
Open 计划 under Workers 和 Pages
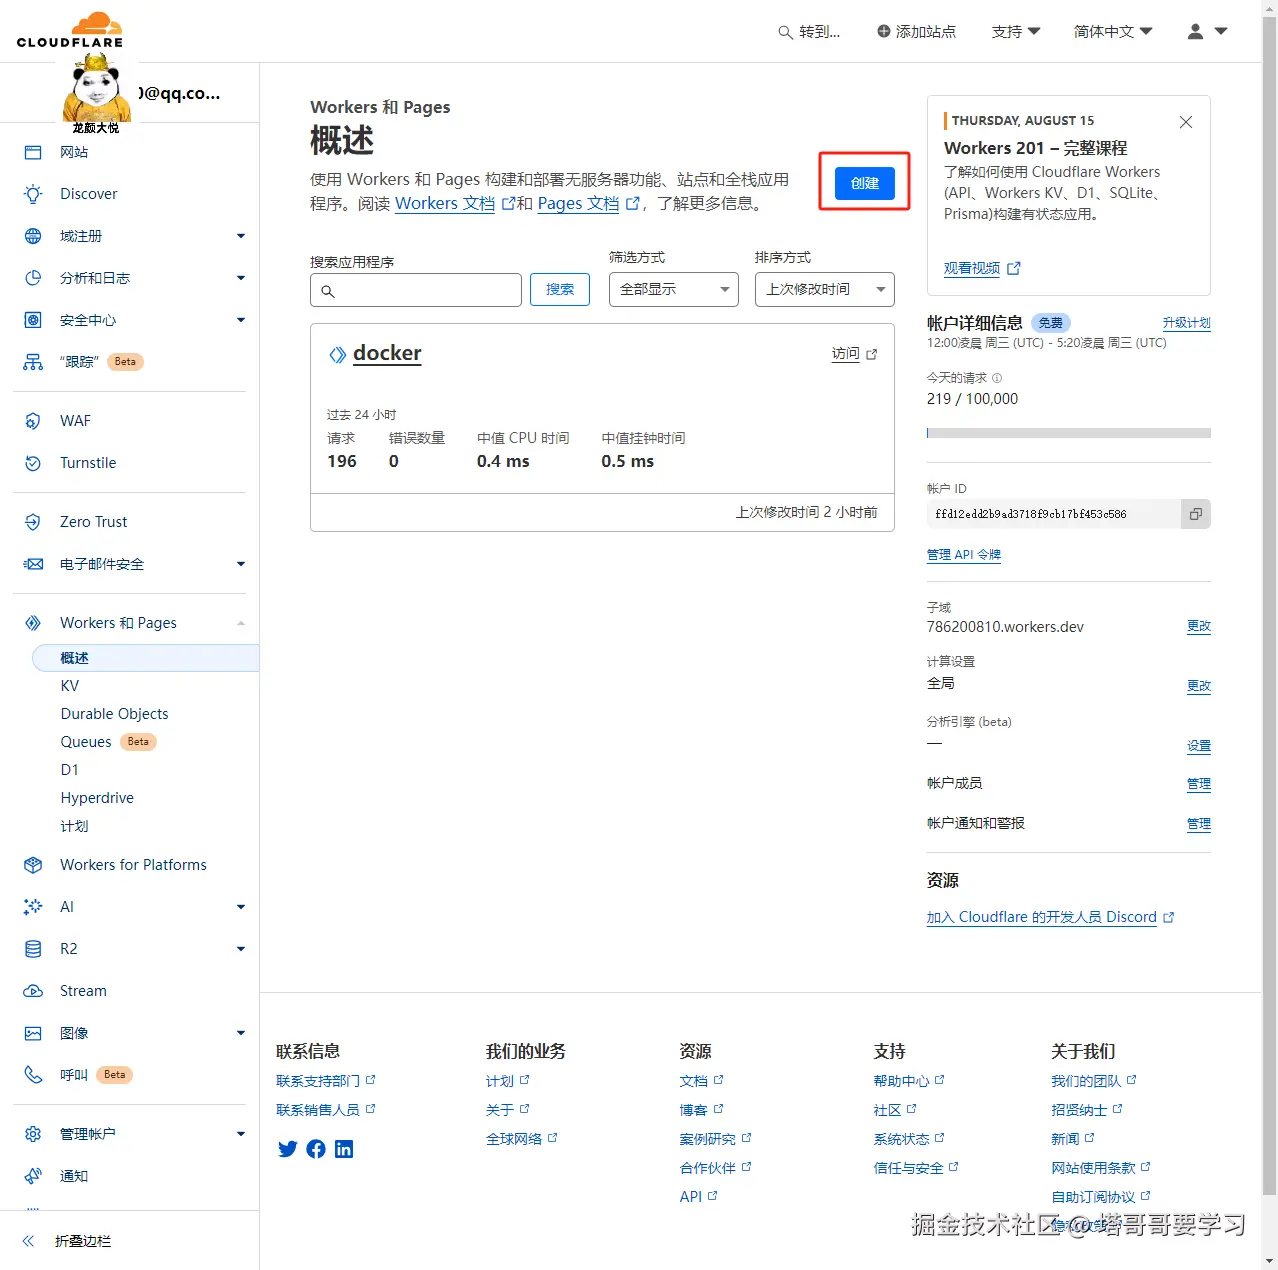point(74,826)
